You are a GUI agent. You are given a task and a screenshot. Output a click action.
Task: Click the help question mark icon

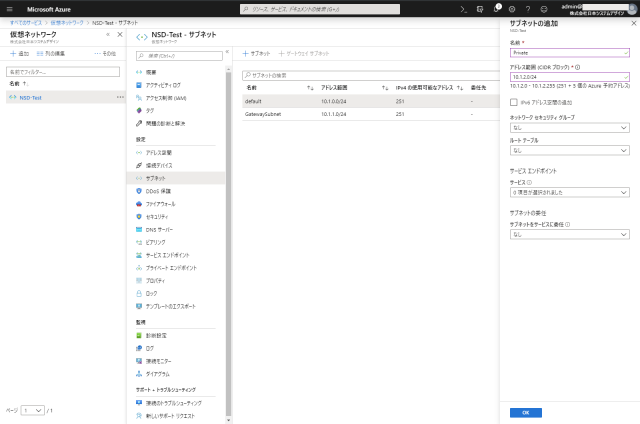click(528, 9)
